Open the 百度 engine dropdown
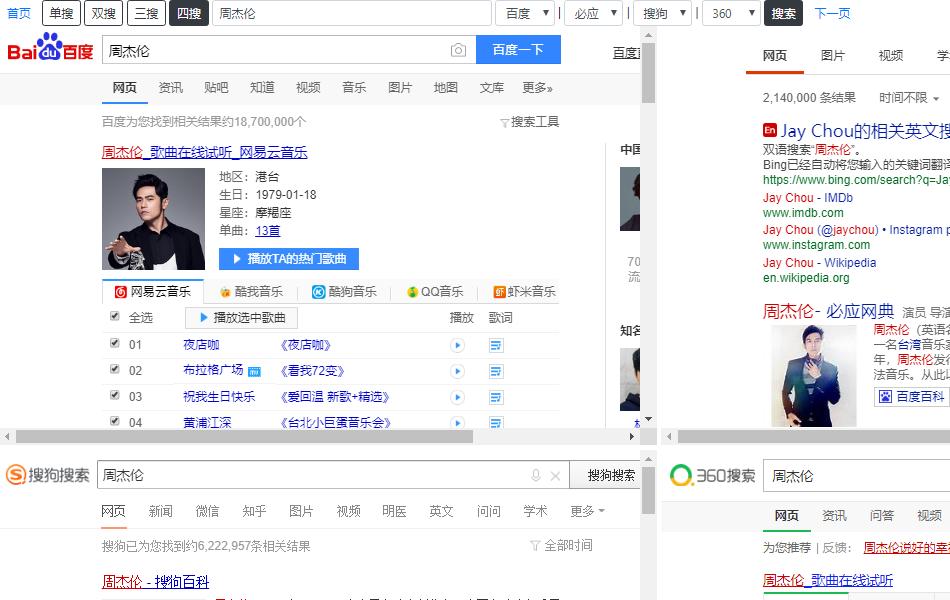The width and height of the screenshot is (950, 600). pyautogui.click(x=525, y=13)
